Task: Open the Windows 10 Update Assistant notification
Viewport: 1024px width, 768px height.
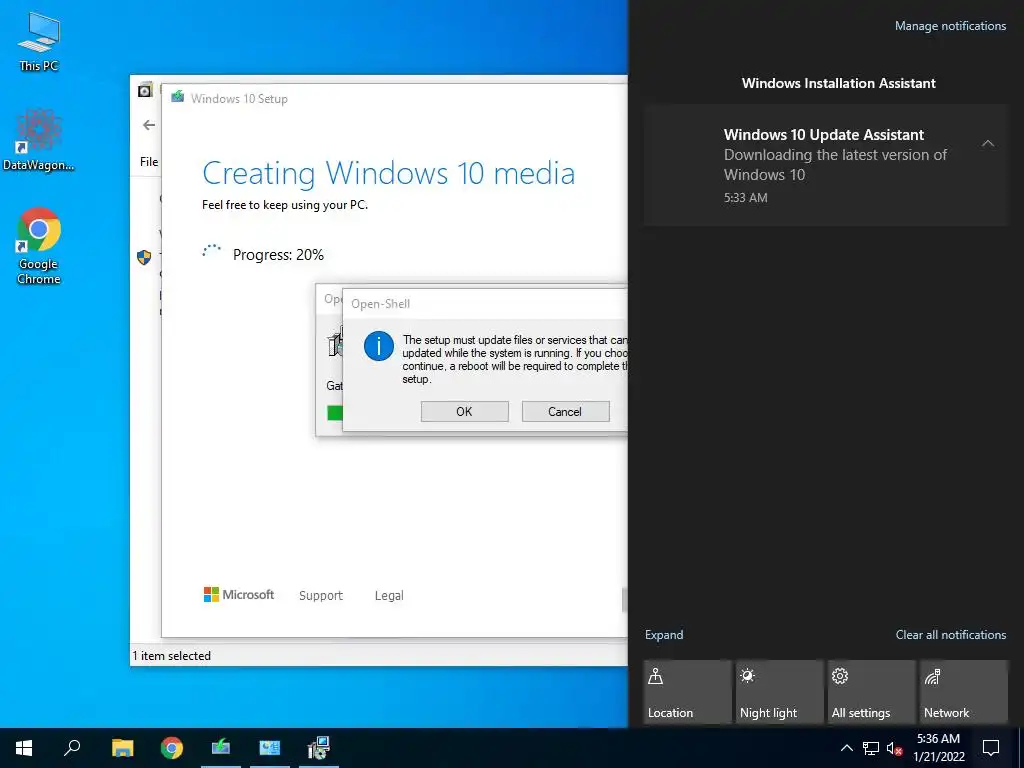Action: (x=826, y=166)
